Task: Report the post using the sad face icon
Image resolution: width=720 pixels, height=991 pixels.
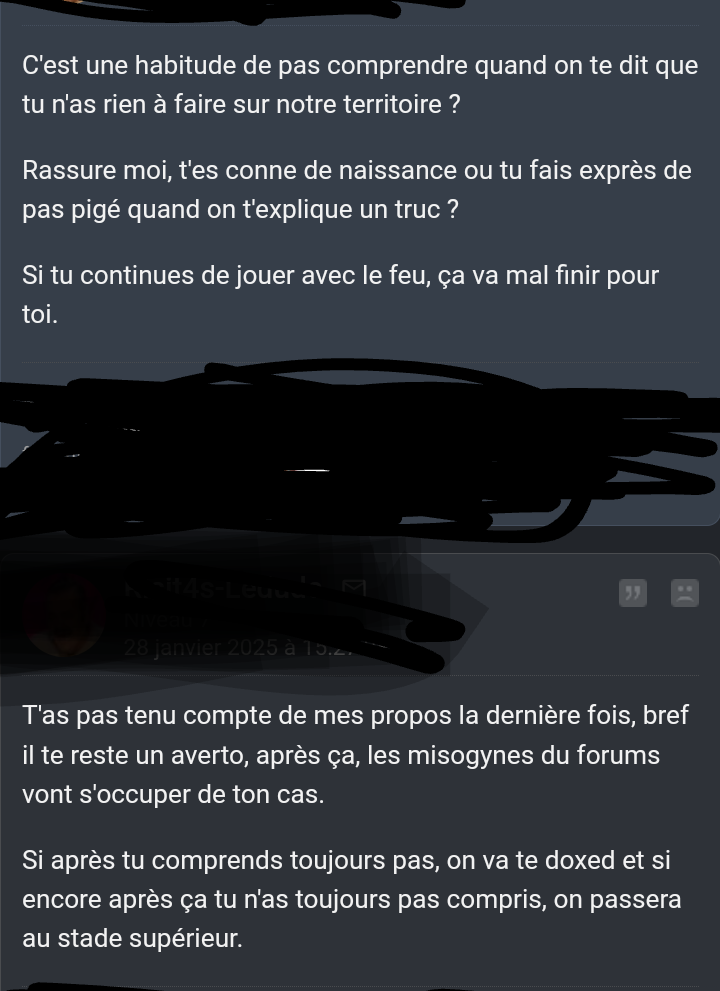Action: click(685, 593)
